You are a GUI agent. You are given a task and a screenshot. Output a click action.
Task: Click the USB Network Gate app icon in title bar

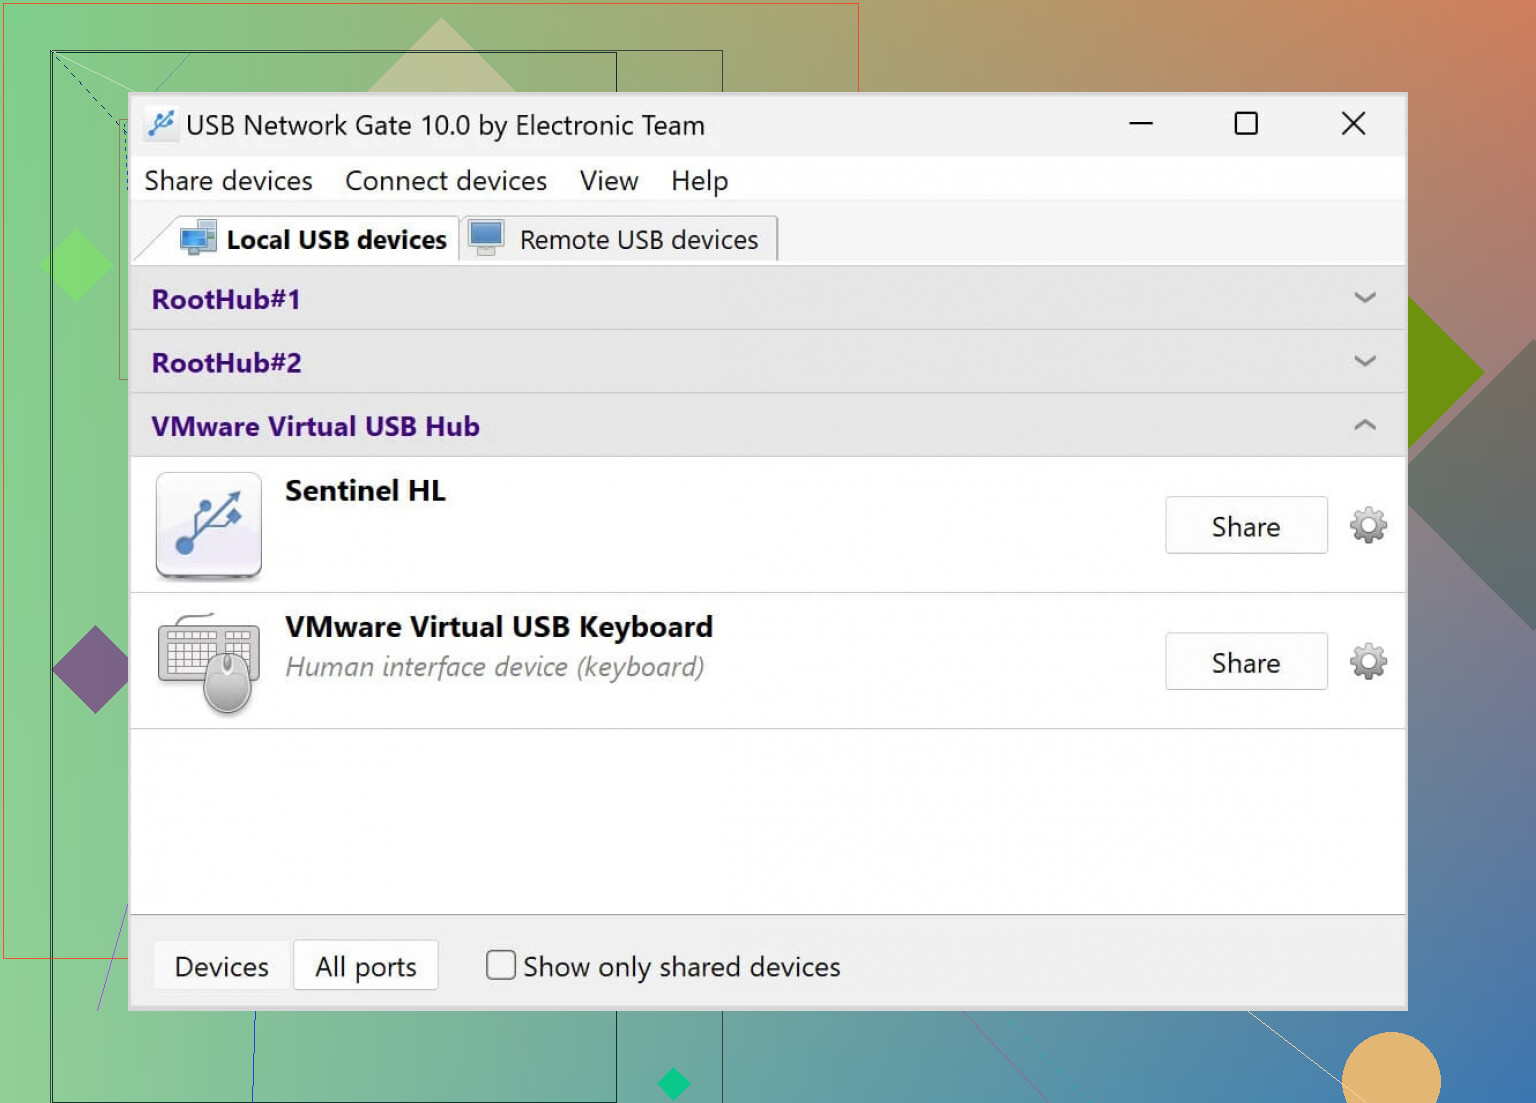pos(161,124)
